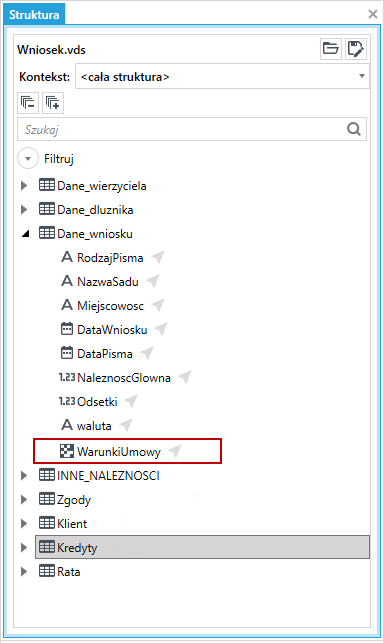Screen dimensions: 384x643
Task: Close the Struktura panel
Action: pyautogui.click(x=373, y=14)
